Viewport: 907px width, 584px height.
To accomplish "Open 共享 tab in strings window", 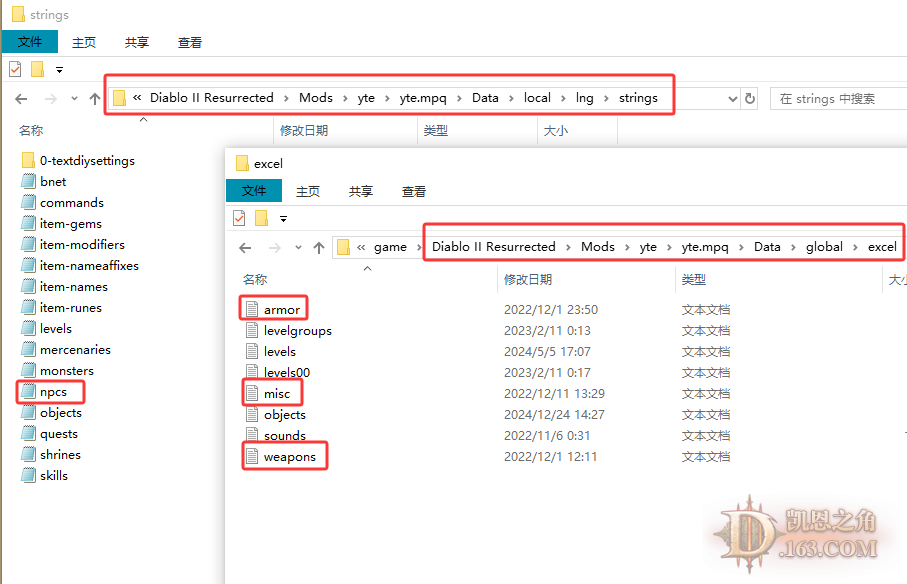I will (137, 42).
